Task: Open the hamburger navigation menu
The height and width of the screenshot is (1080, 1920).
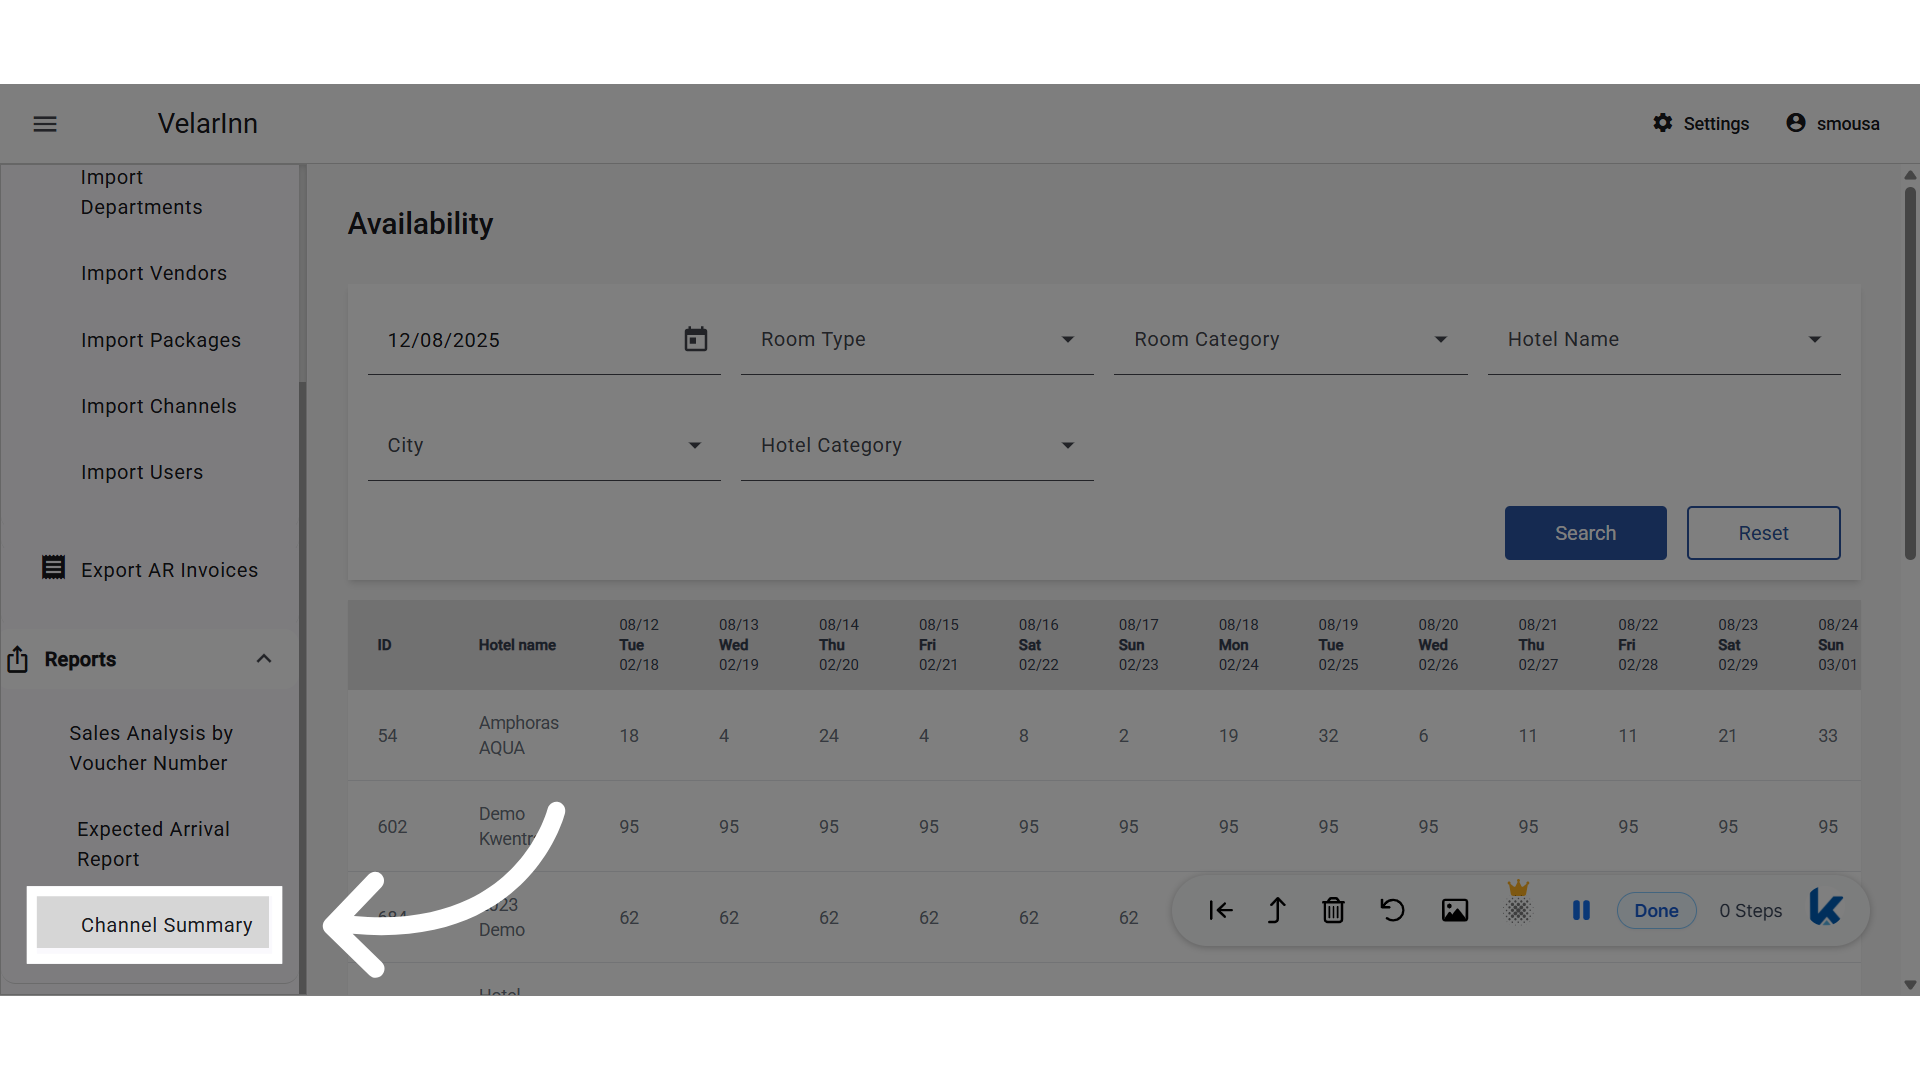Action: click(x=45, y=124)
